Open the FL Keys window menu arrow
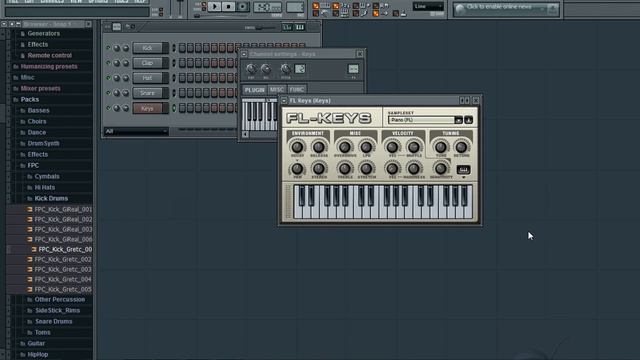The height and width of the screenshot is (360, 640). click(x=284, y=100)
